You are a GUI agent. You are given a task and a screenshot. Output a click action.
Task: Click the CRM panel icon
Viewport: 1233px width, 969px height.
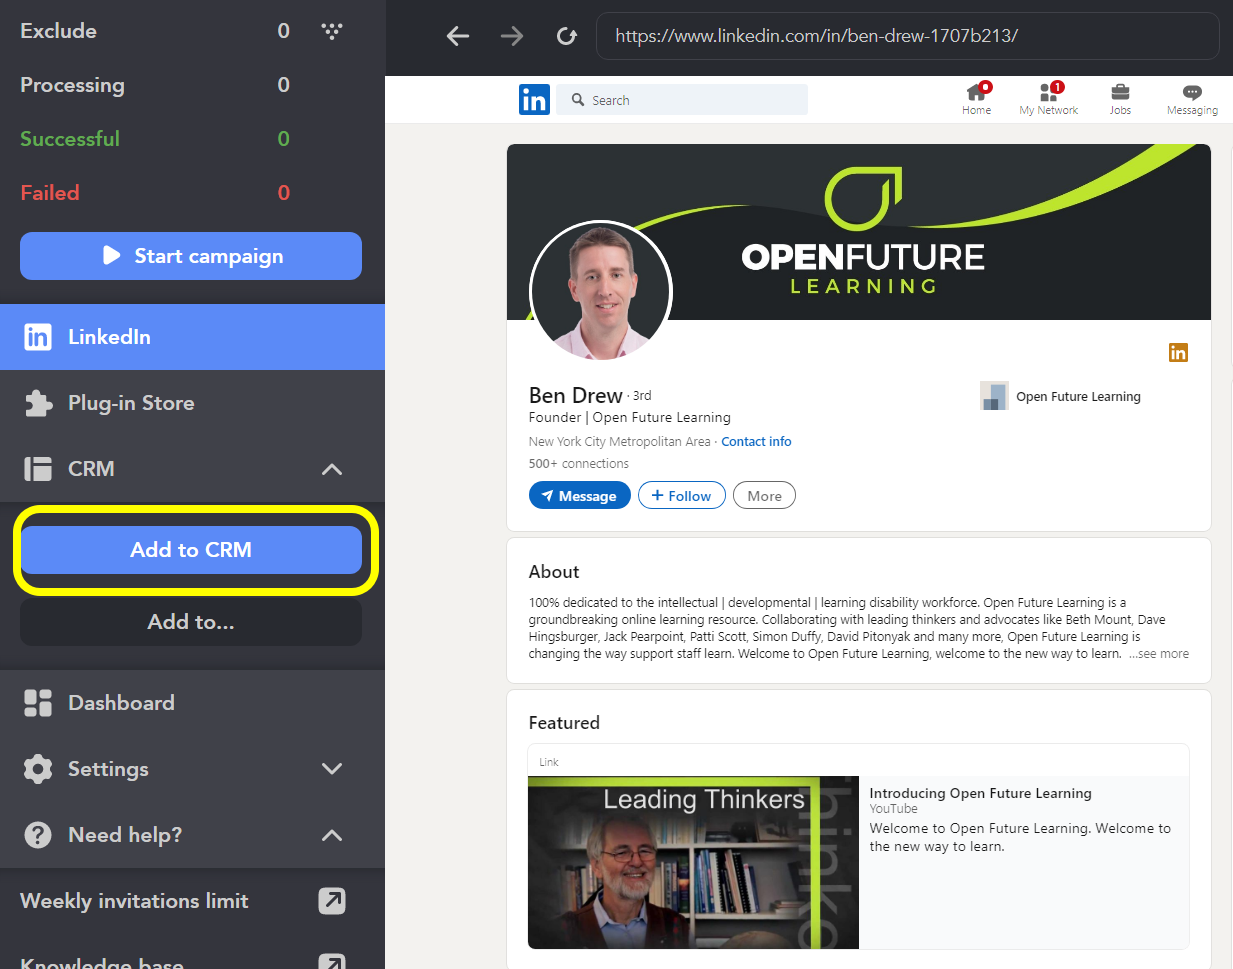coord(38,469)
